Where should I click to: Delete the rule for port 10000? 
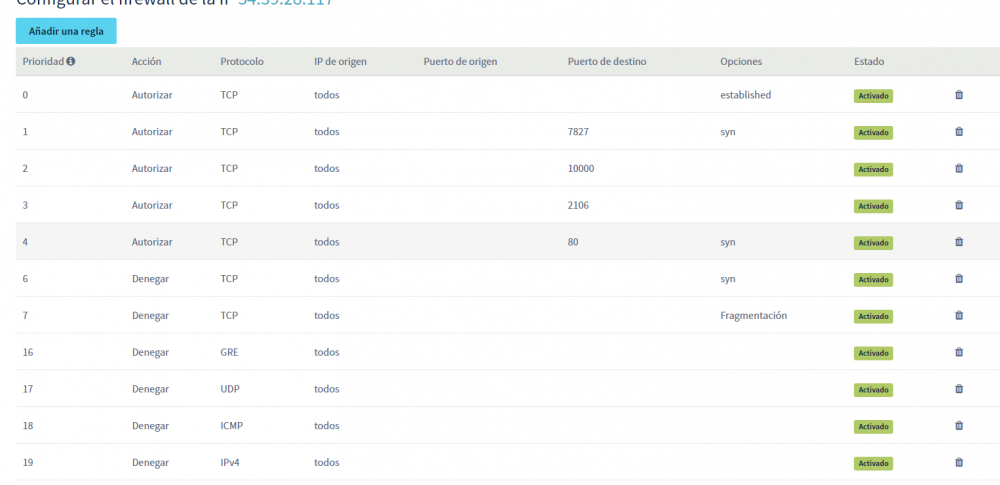click(959, 169)
